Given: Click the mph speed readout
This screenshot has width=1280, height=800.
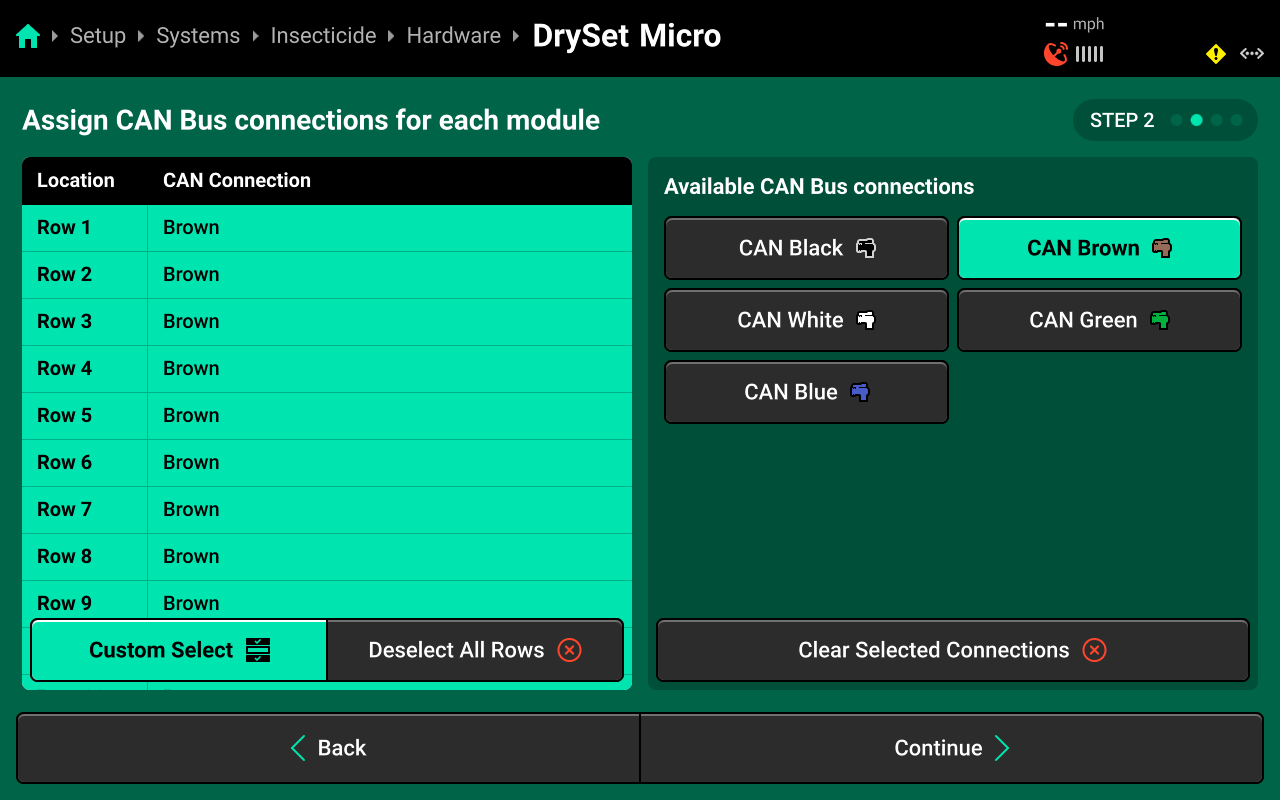Looking at the screenshot, I should click(1075, 24).
